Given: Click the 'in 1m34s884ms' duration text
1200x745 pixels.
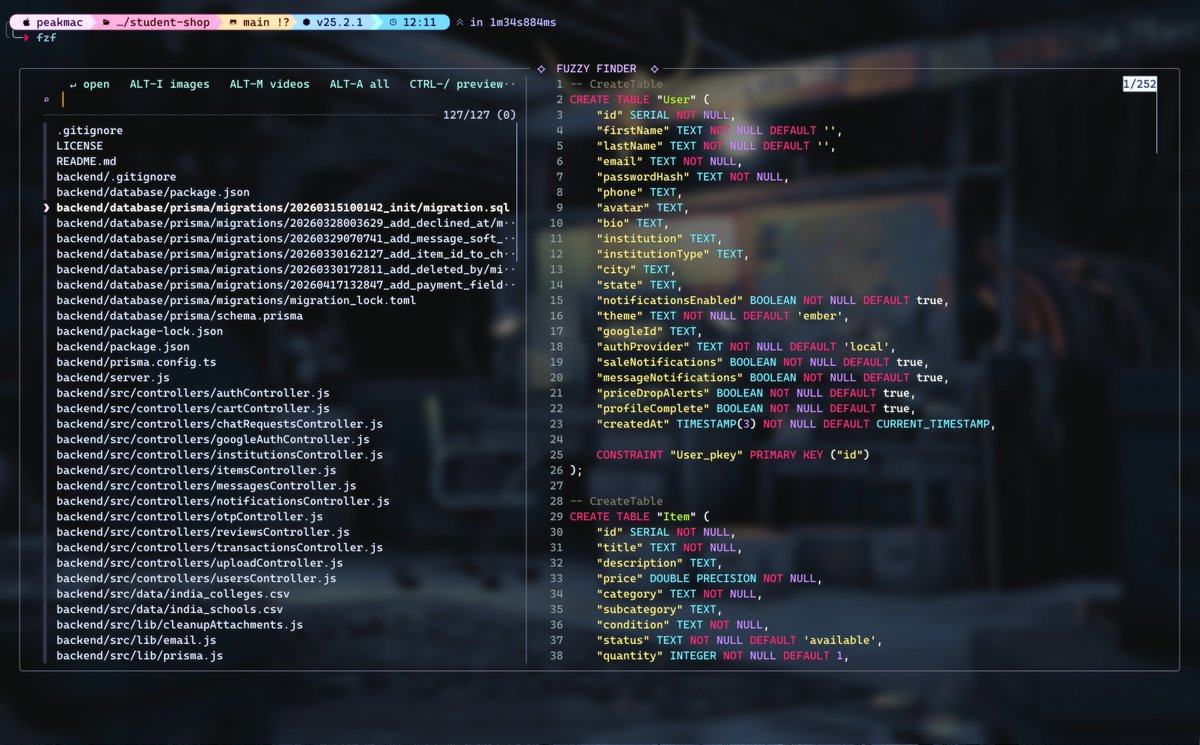Looking at the screenshot, I should [513, 21].
